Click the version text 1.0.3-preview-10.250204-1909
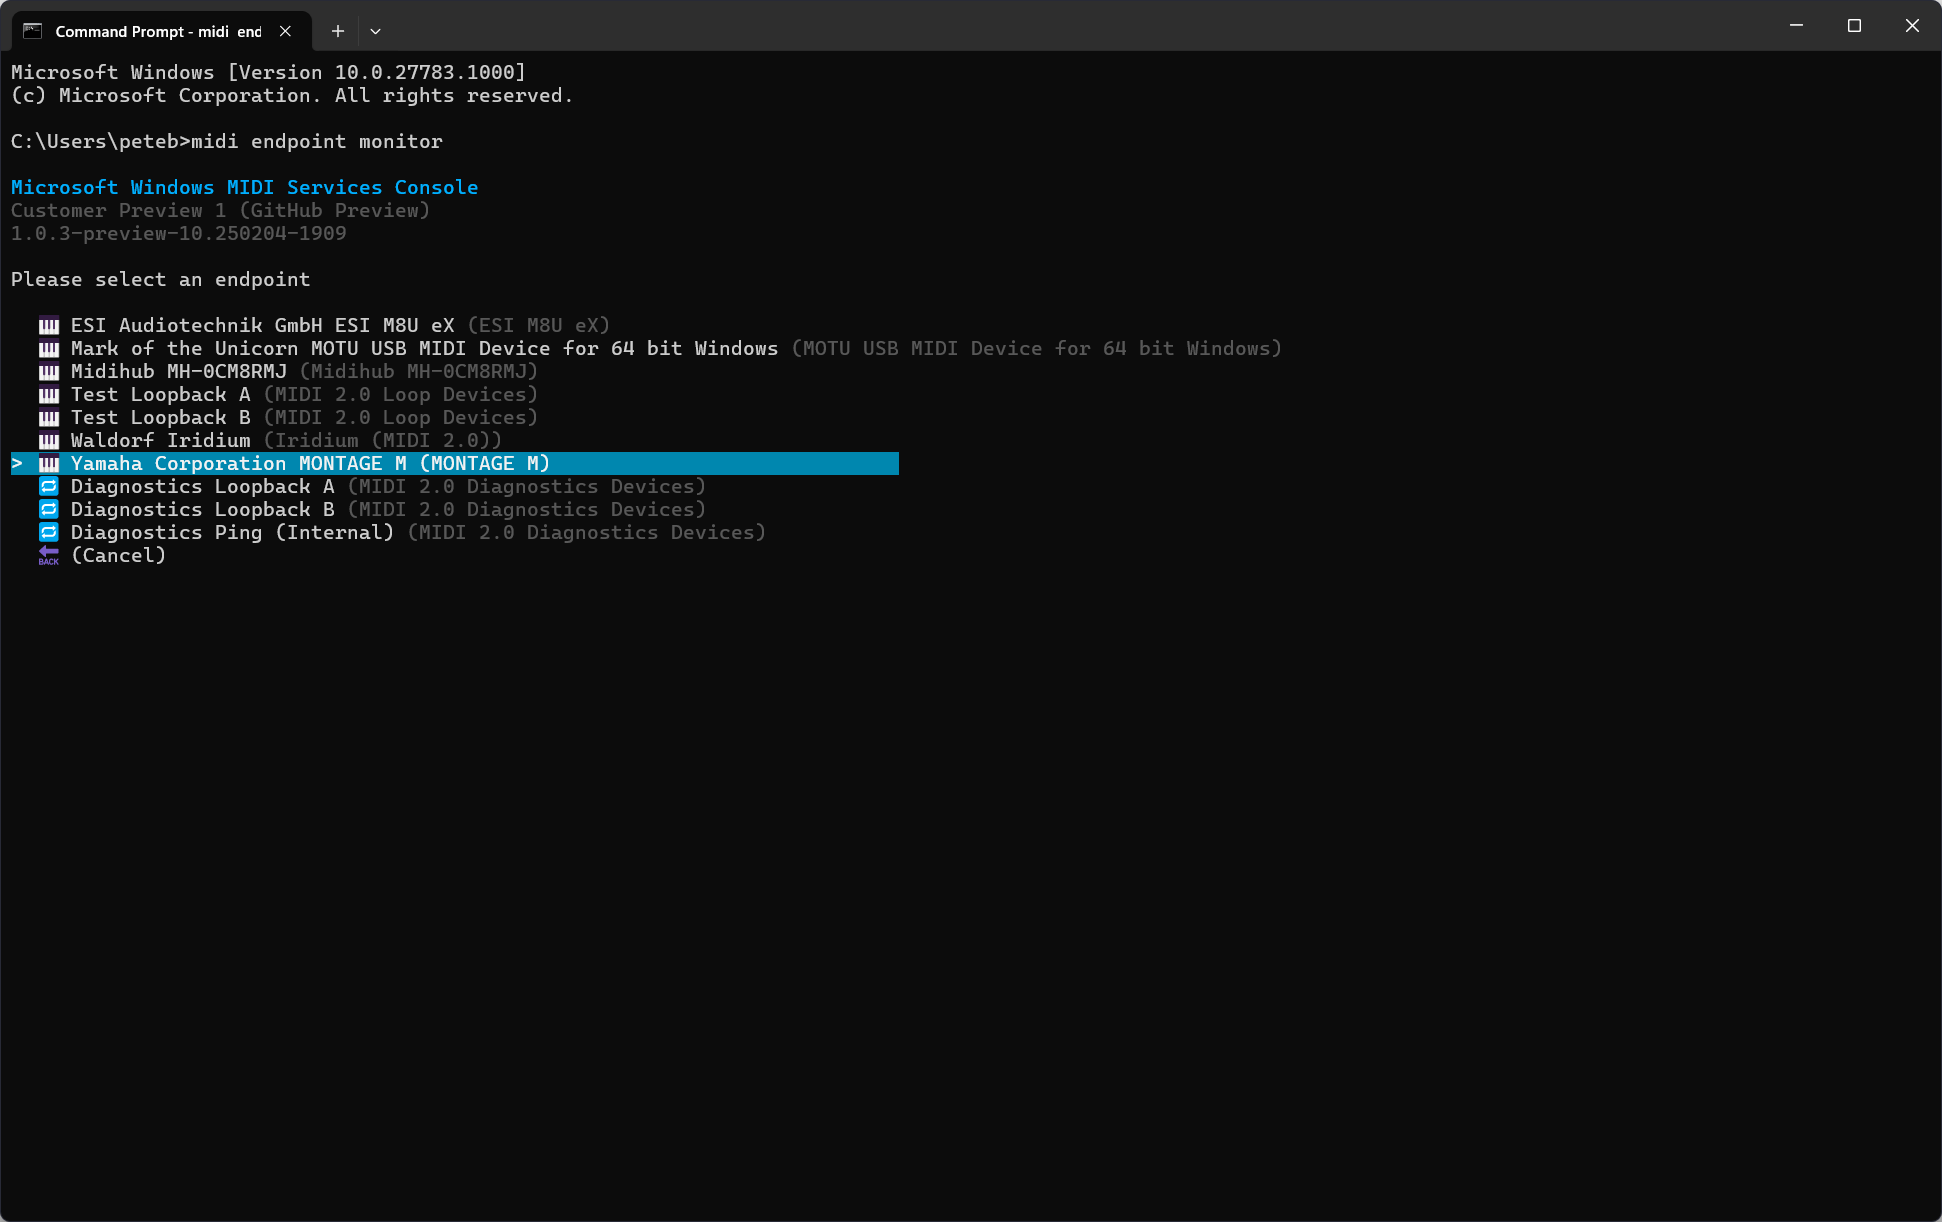 [179, 234]
